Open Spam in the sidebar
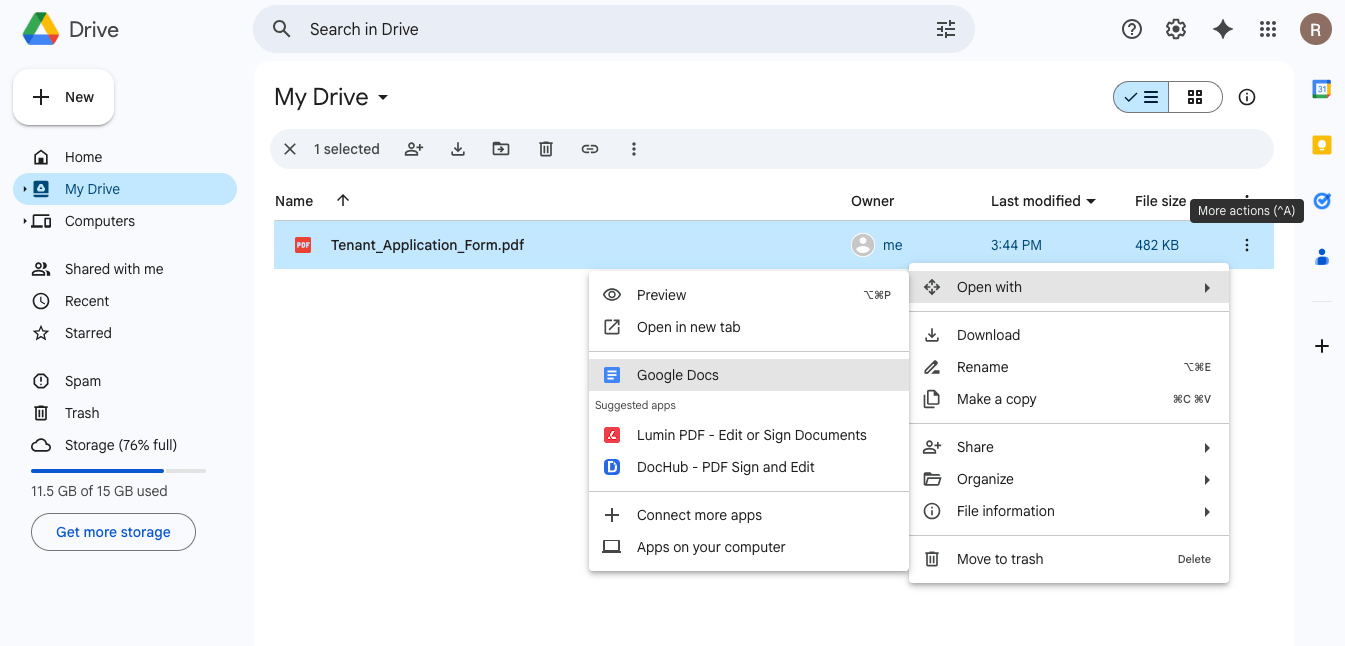 click(125, 381)
